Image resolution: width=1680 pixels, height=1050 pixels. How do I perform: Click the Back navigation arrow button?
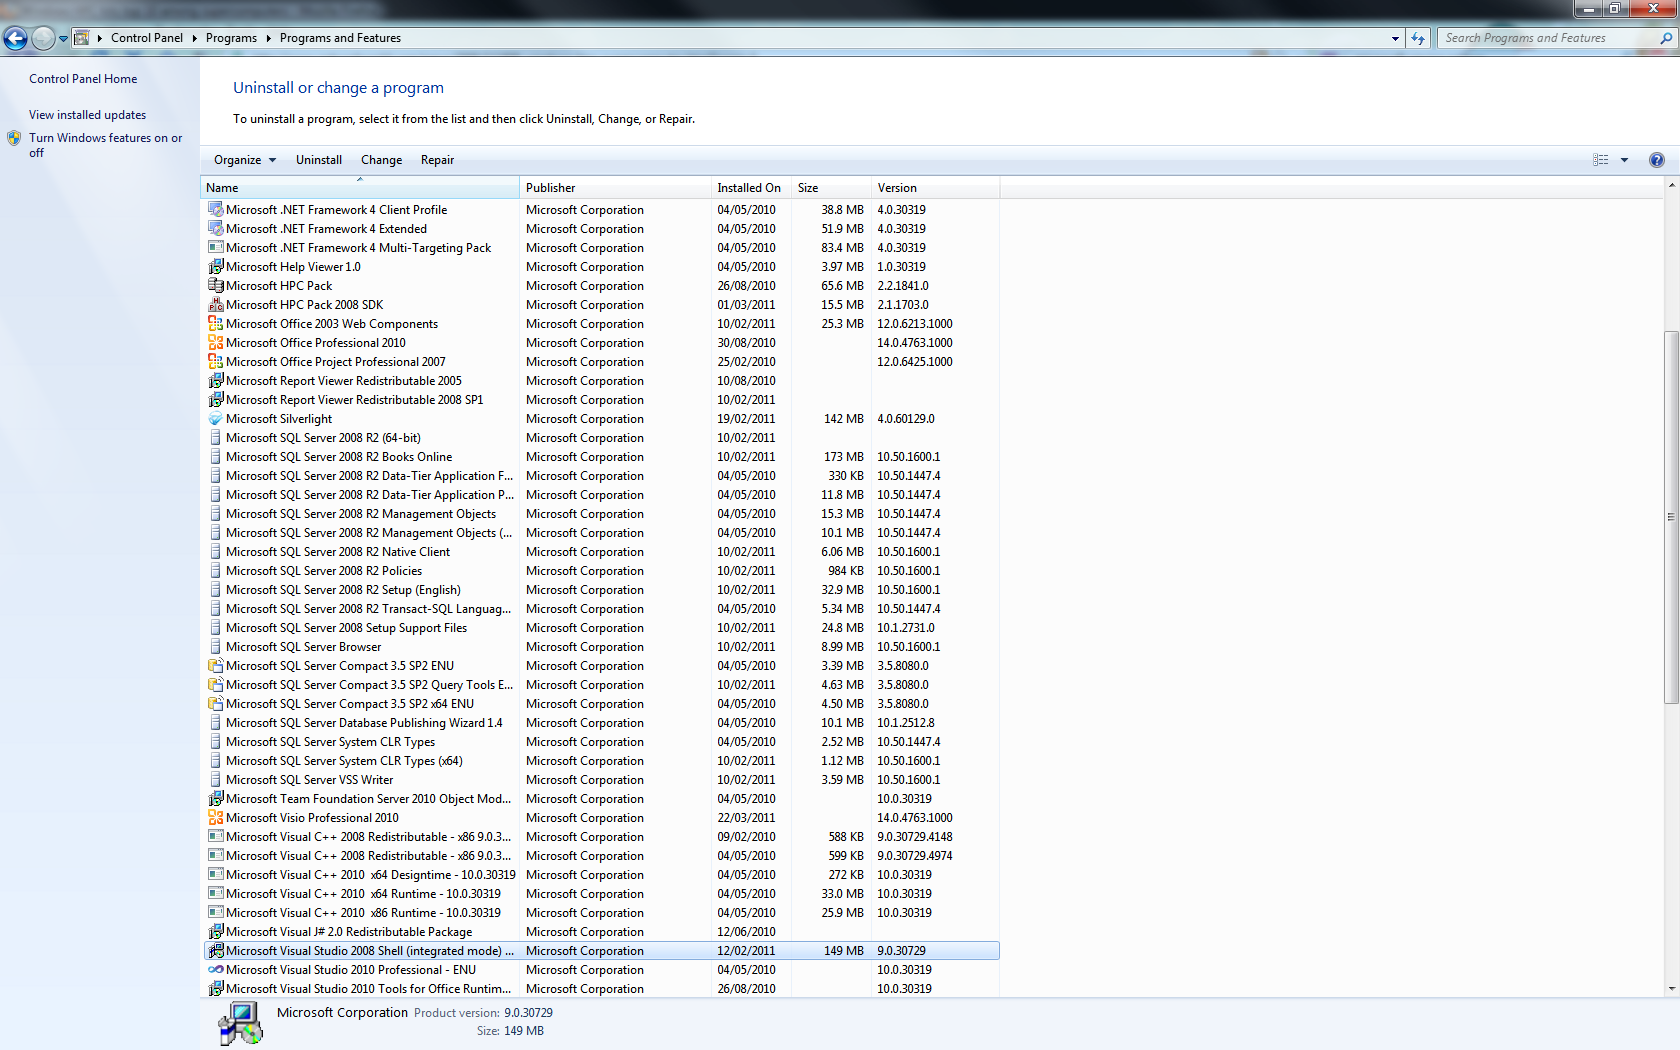16,38
